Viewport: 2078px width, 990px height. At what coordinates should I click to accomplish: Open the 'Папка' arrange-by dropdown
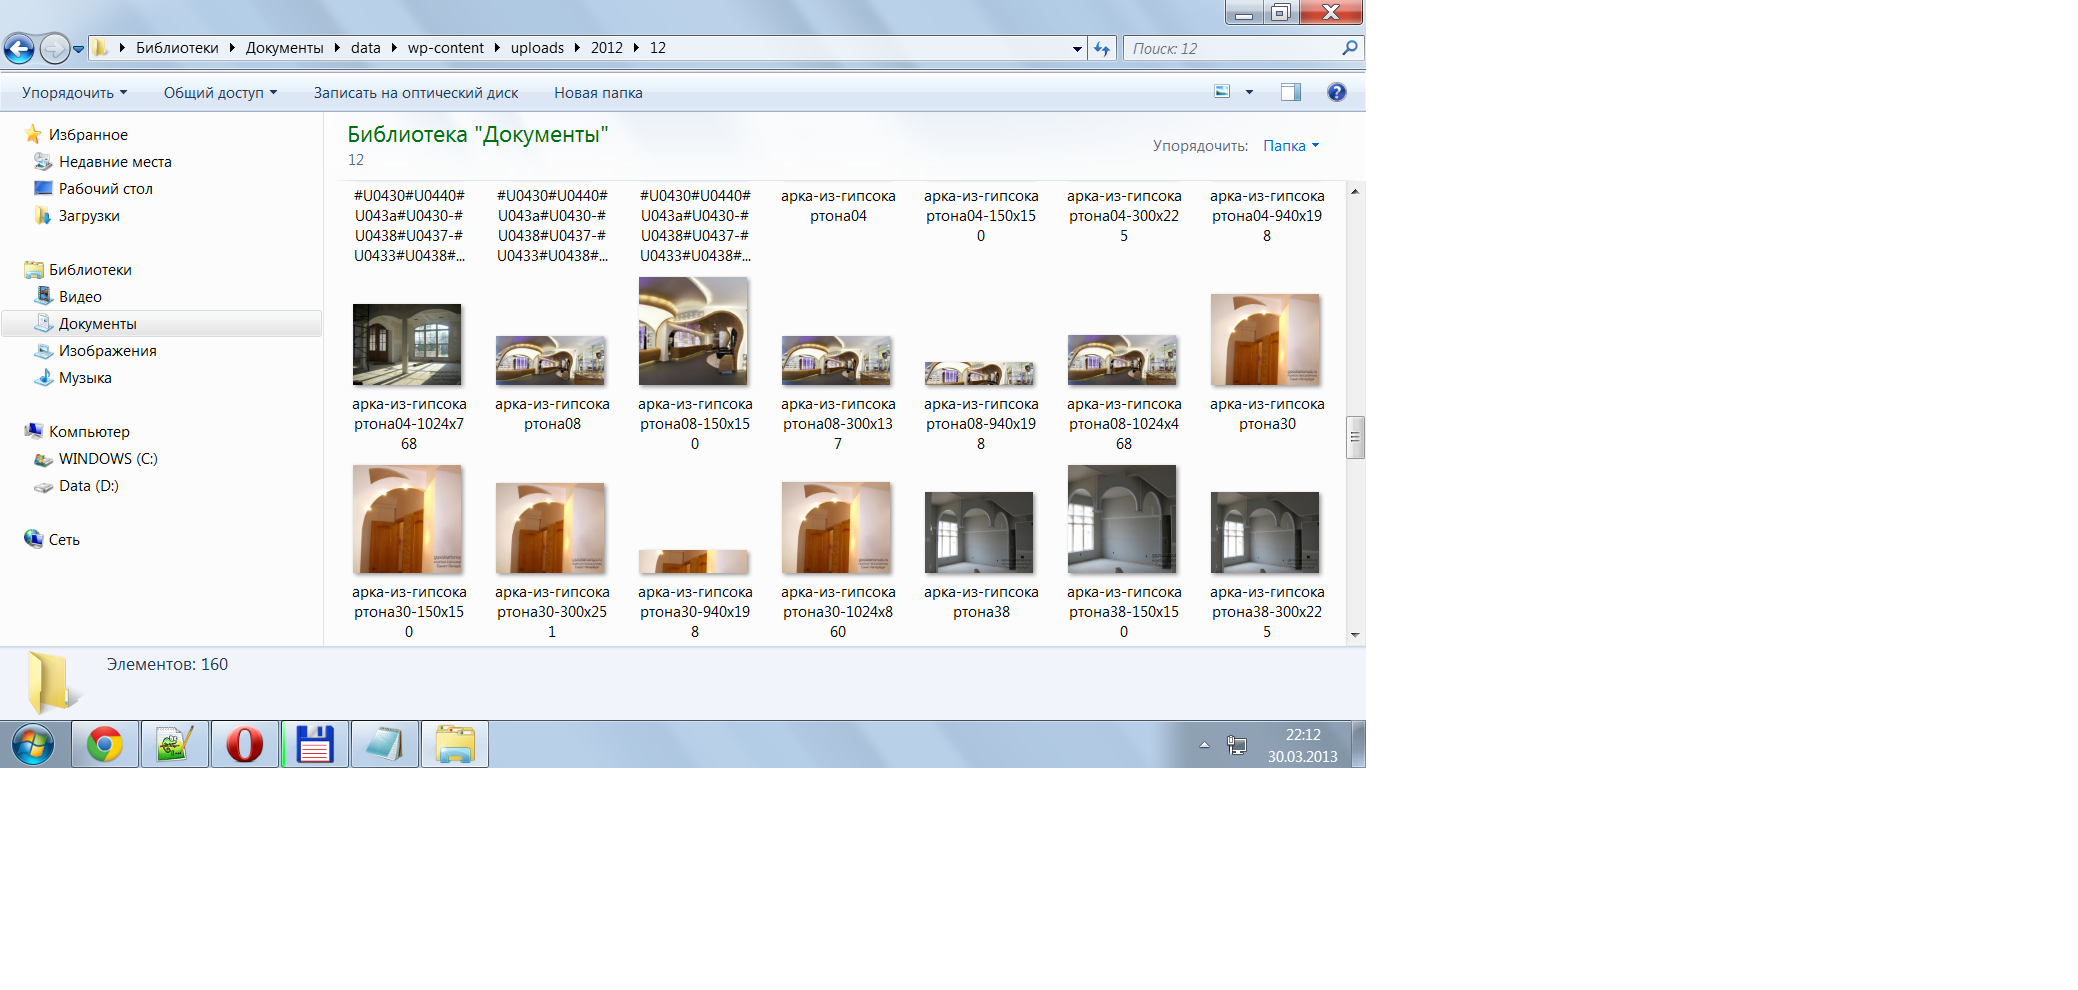1291,146
